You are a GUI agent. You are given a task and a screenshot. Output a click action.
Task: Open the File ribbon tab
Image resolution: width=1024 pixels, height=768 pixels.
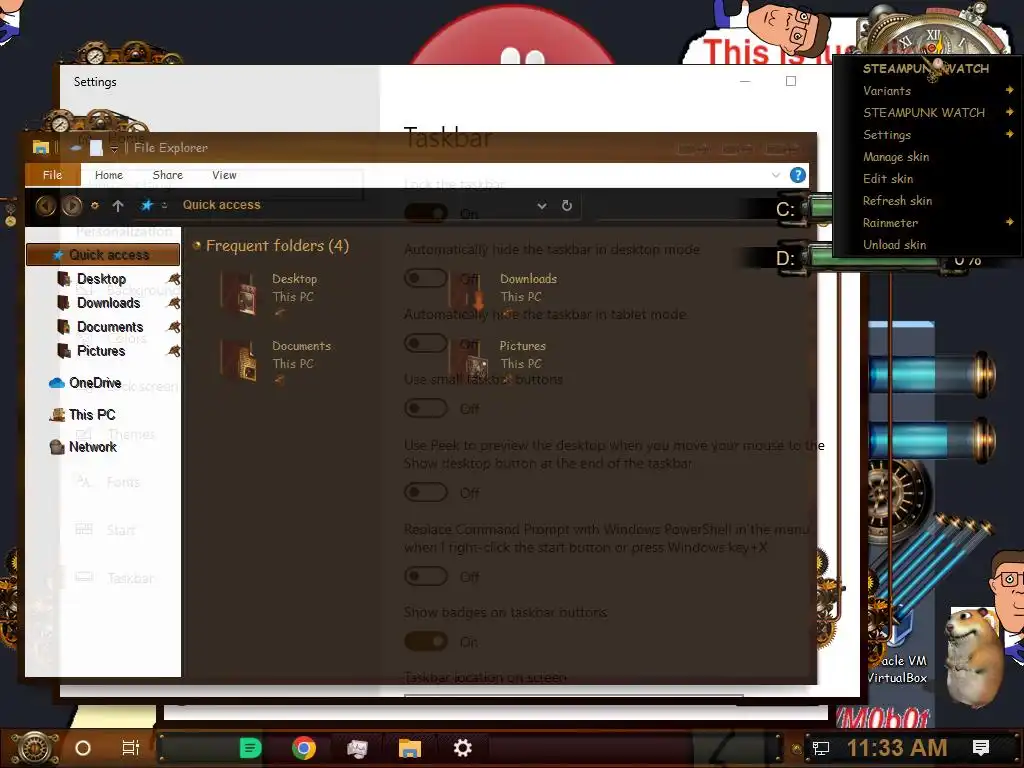(52, 175)
